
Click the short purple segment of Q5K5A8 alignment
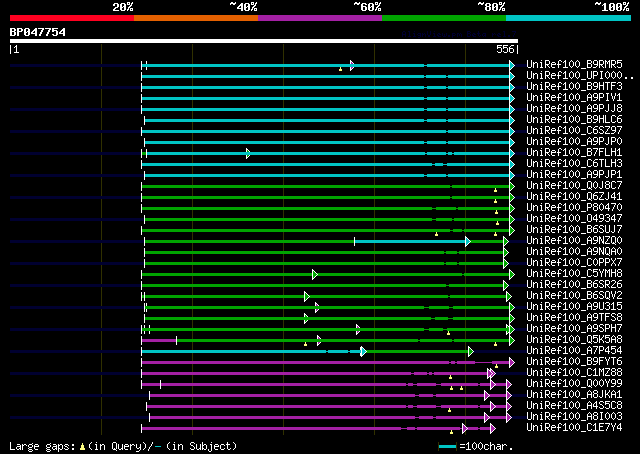click(159, 340)
